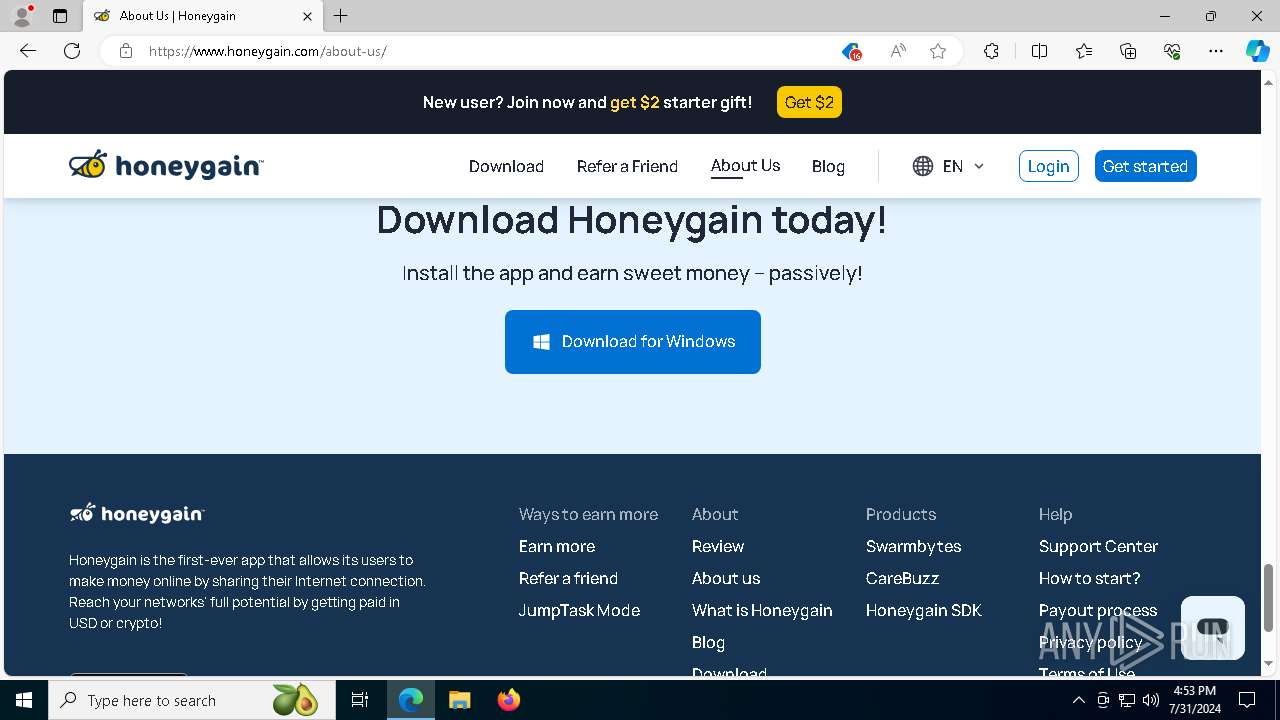Reload the page with refresh icon
This screenshot has height=720, width=1280.
click(72, 51)
